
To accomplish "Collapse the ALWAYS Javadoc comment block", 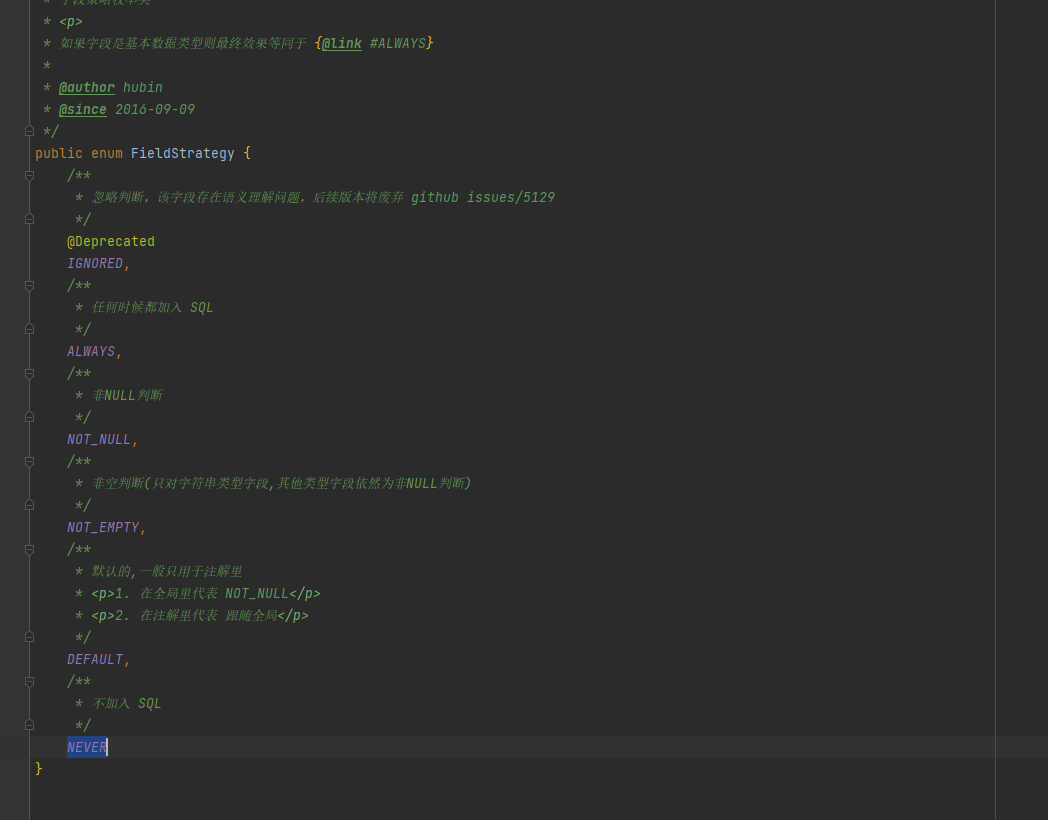I will click(29, 286).
